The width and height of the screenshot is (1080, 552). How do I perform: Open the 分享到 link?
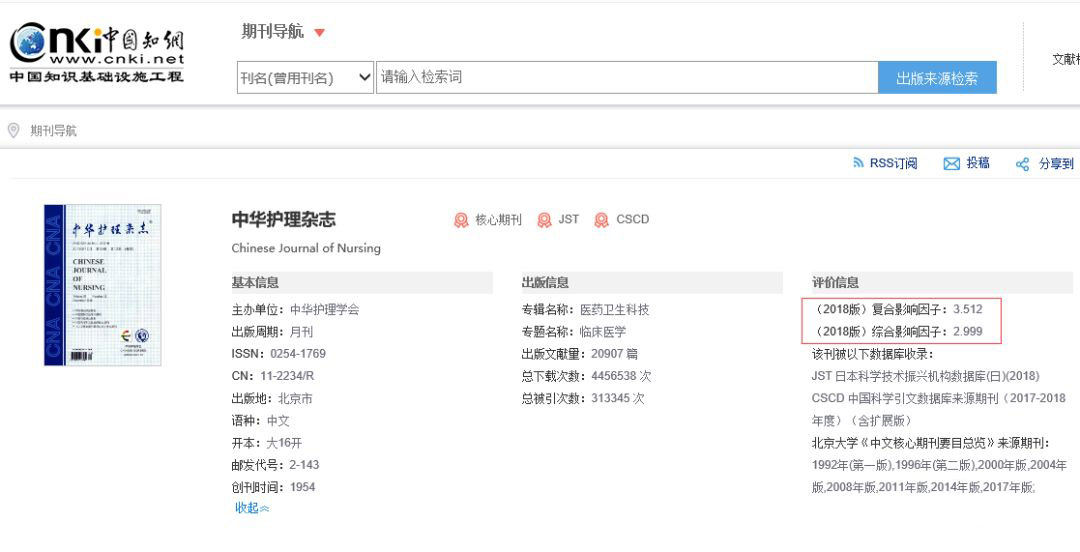pos(1057,164)
